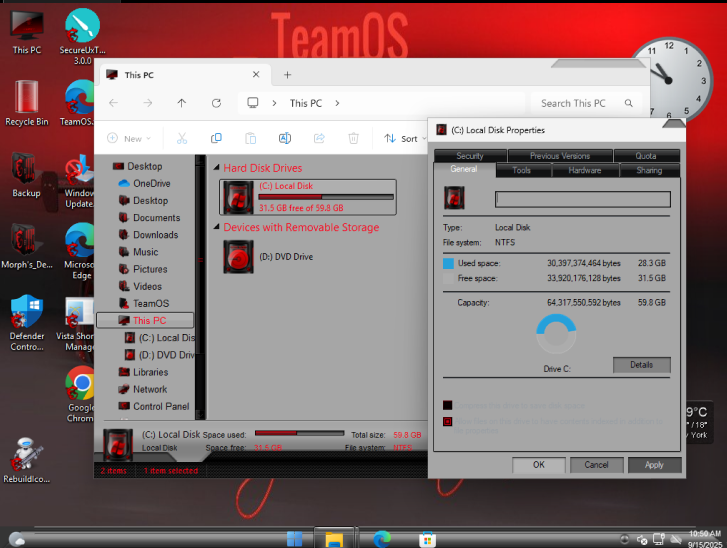Switch to the Quota tab
Image resolution: width=727 pixels, height=548 pixels.
tap(646, 156)
